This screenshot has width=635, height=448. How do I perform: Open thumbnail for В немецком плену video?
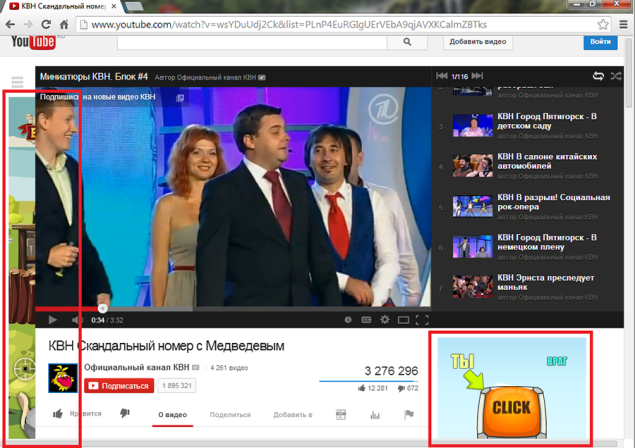473,247
